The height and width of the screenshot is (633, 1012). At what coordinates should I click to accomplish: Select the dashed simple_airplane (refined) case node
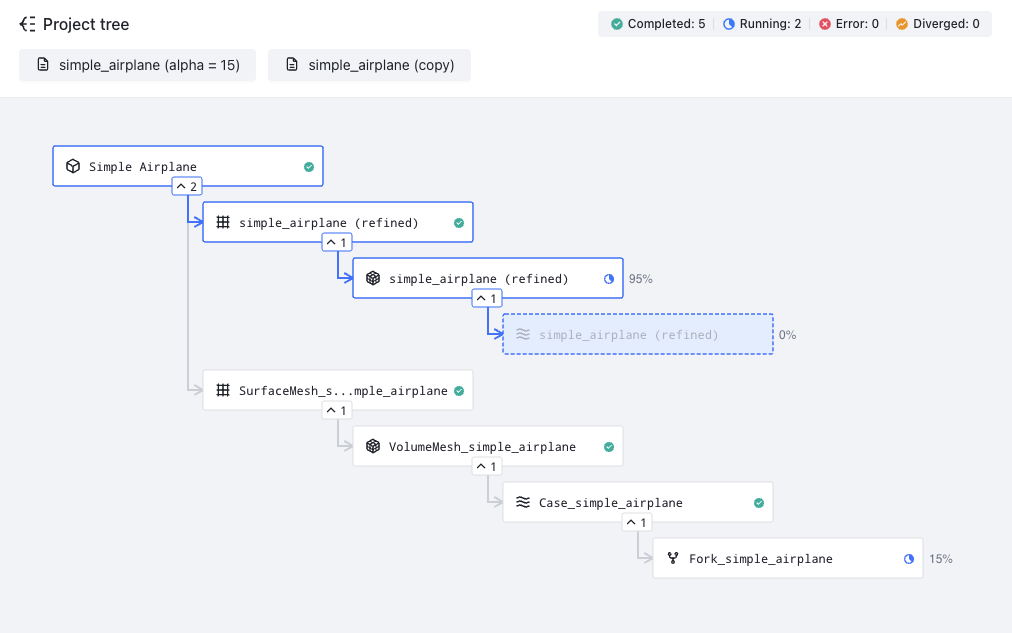pos(638,334)
